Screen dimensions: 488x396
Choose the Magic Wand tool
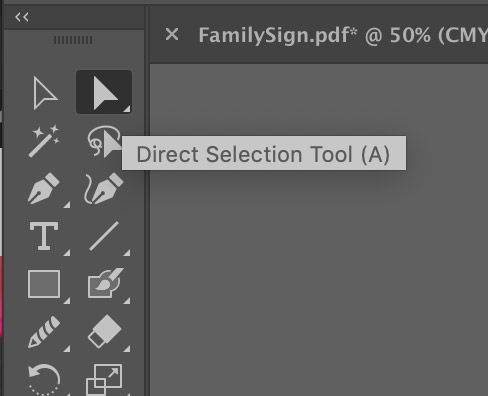pos(44,141)
